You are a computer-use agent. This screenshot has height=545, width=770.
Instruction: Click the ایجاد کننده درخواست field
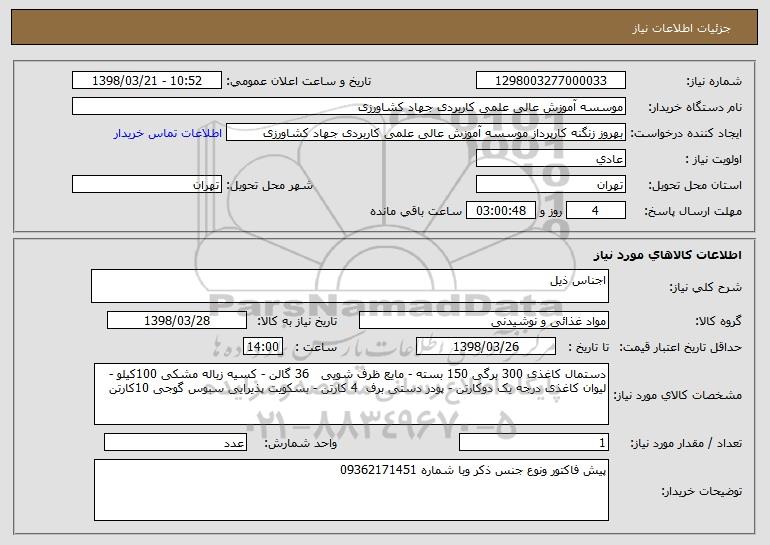click(426, 133)
